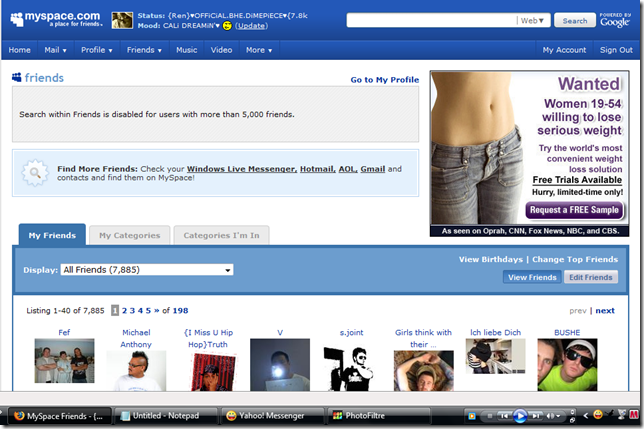Select the My Friends tab
Image resolution: width=644 pixels, height=429 pixels.
[52, 235]
